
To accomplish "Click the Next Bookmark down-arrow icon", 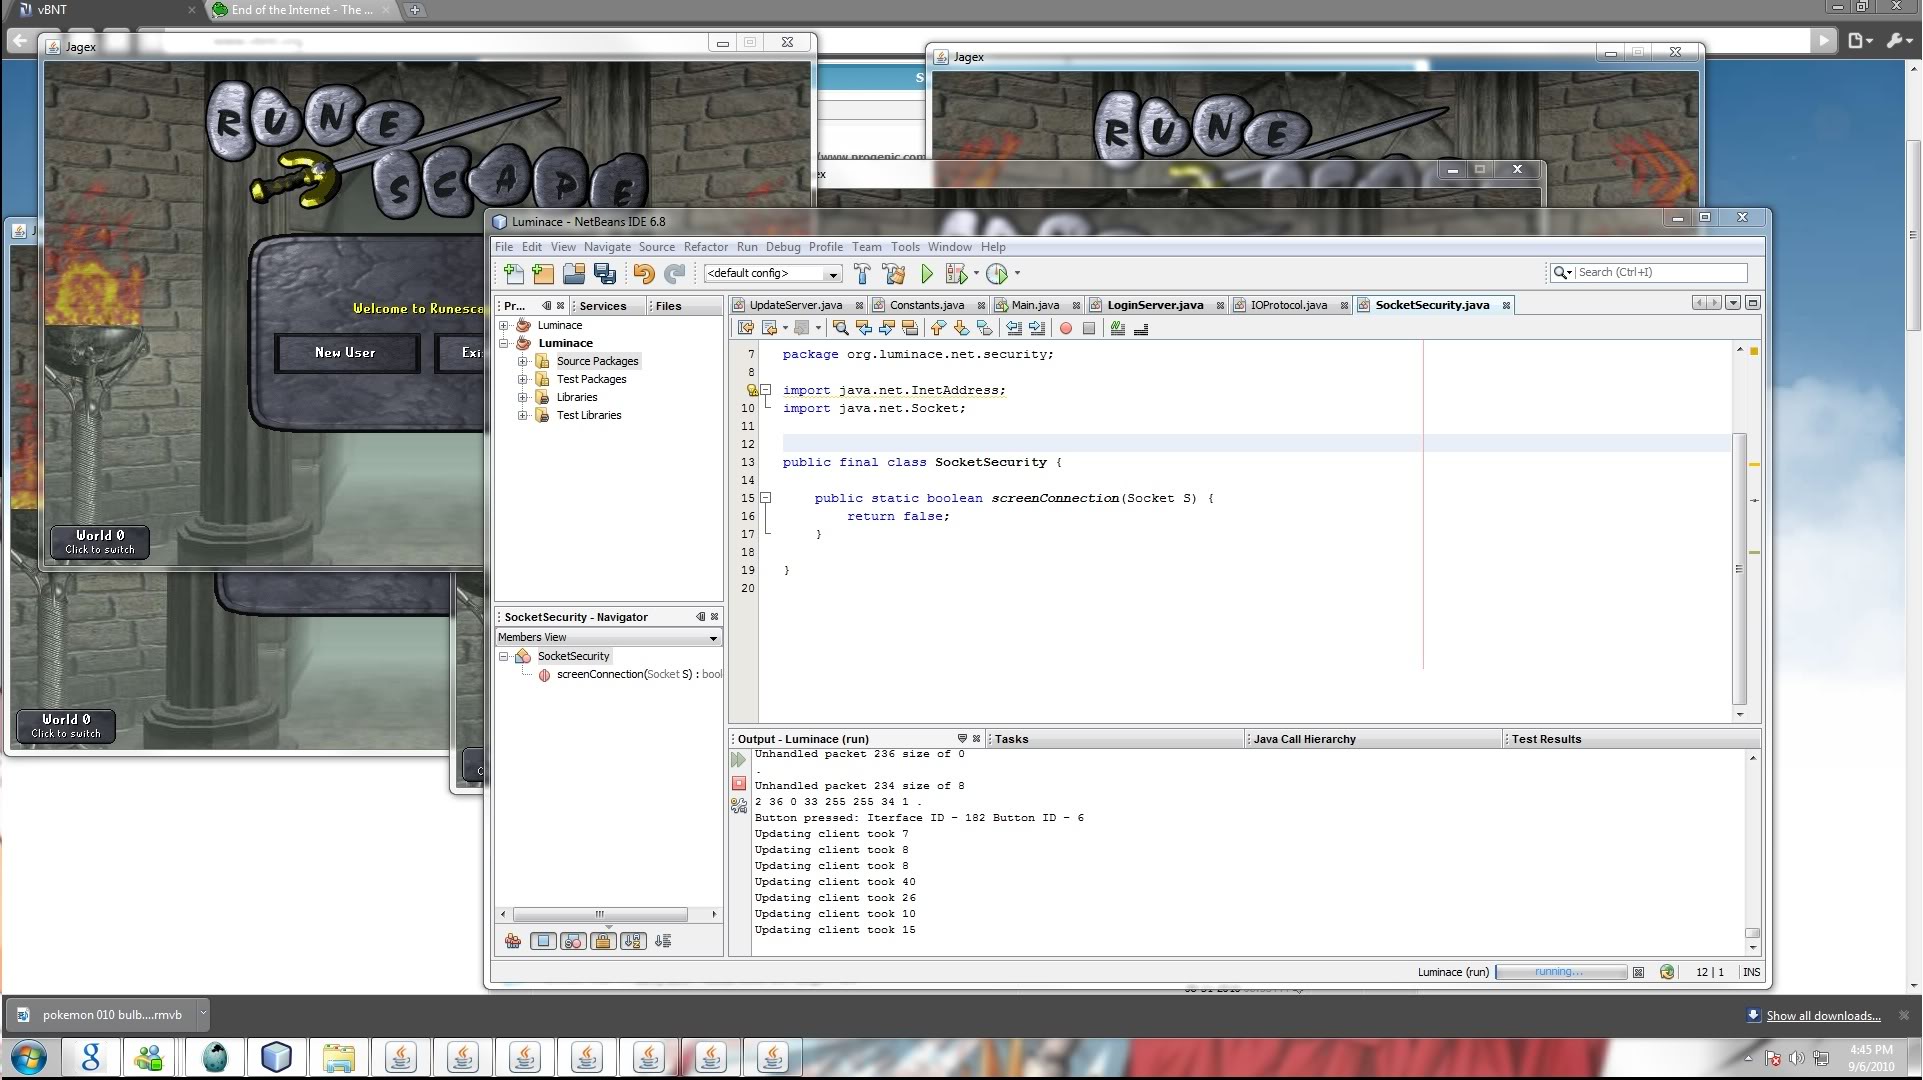I will pos(961,328).
